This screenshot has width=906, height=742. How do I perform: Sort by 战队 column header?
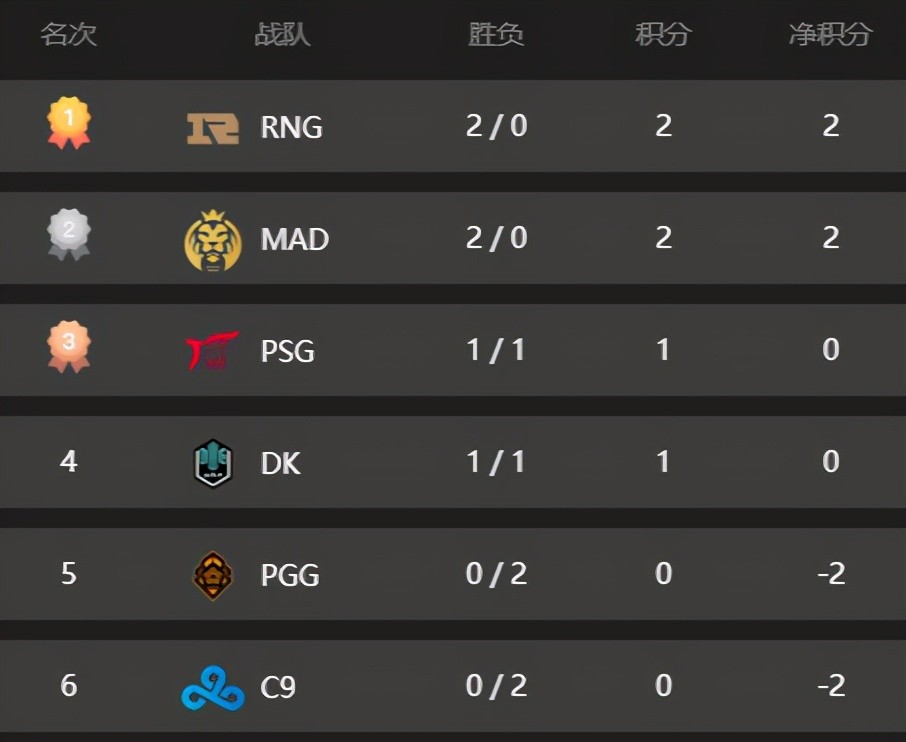click(282, 35)
